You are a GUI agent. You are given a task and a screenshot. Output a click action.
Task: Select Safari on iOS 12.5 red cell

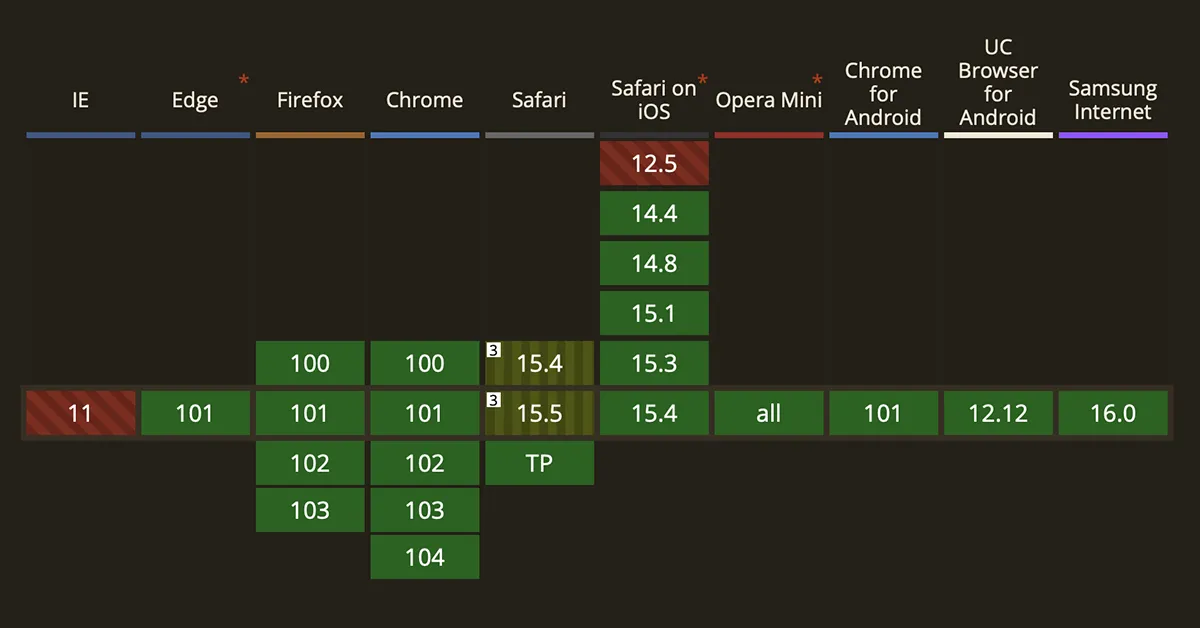point(654,163)
